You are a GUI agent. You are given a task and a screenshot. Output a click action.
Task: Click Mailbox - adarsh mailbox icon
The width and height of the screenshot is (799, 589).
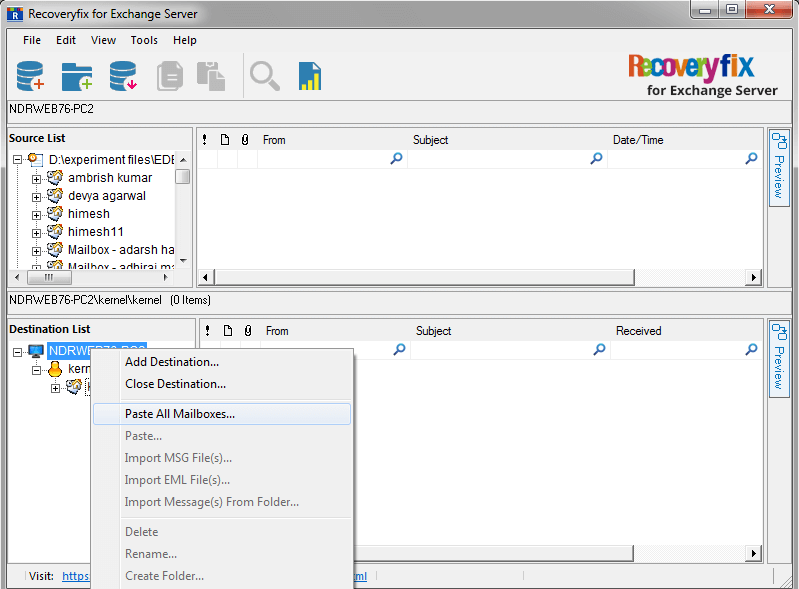(55, 249)
